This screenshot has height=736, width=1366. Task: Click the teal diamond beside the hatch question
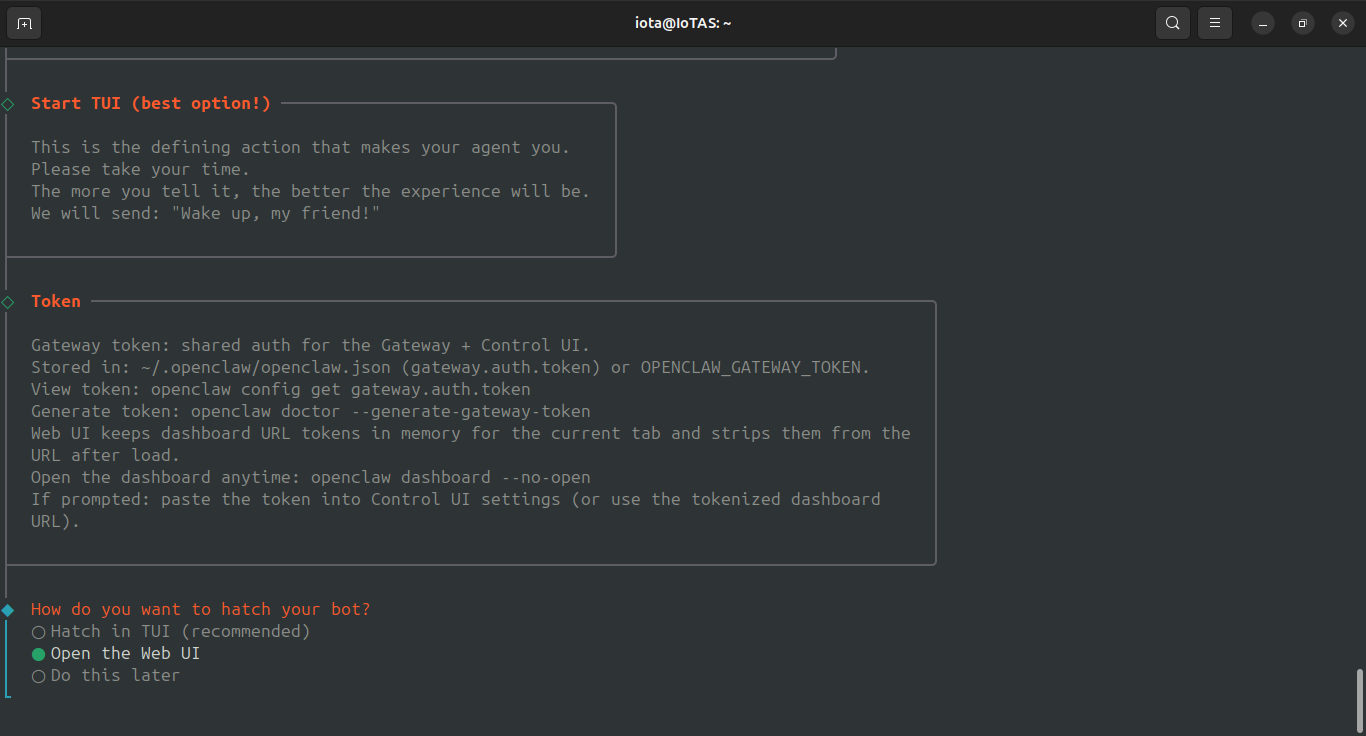(x=7, y=609)
